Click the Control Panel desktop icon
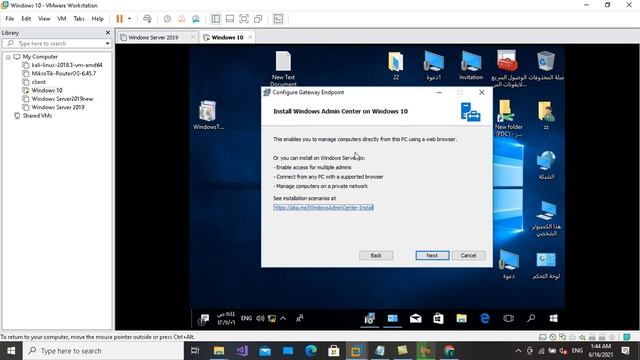This screenshot has height=360, width=640. pyautogui.click(x=546, y=266)
